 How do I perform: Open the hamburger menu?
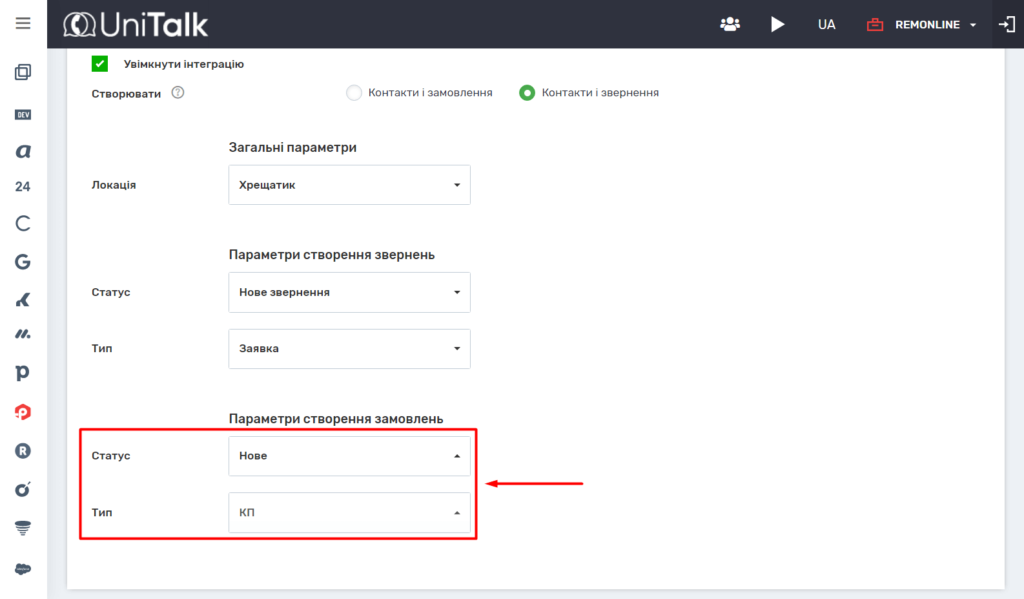click(x=23, y=24)
